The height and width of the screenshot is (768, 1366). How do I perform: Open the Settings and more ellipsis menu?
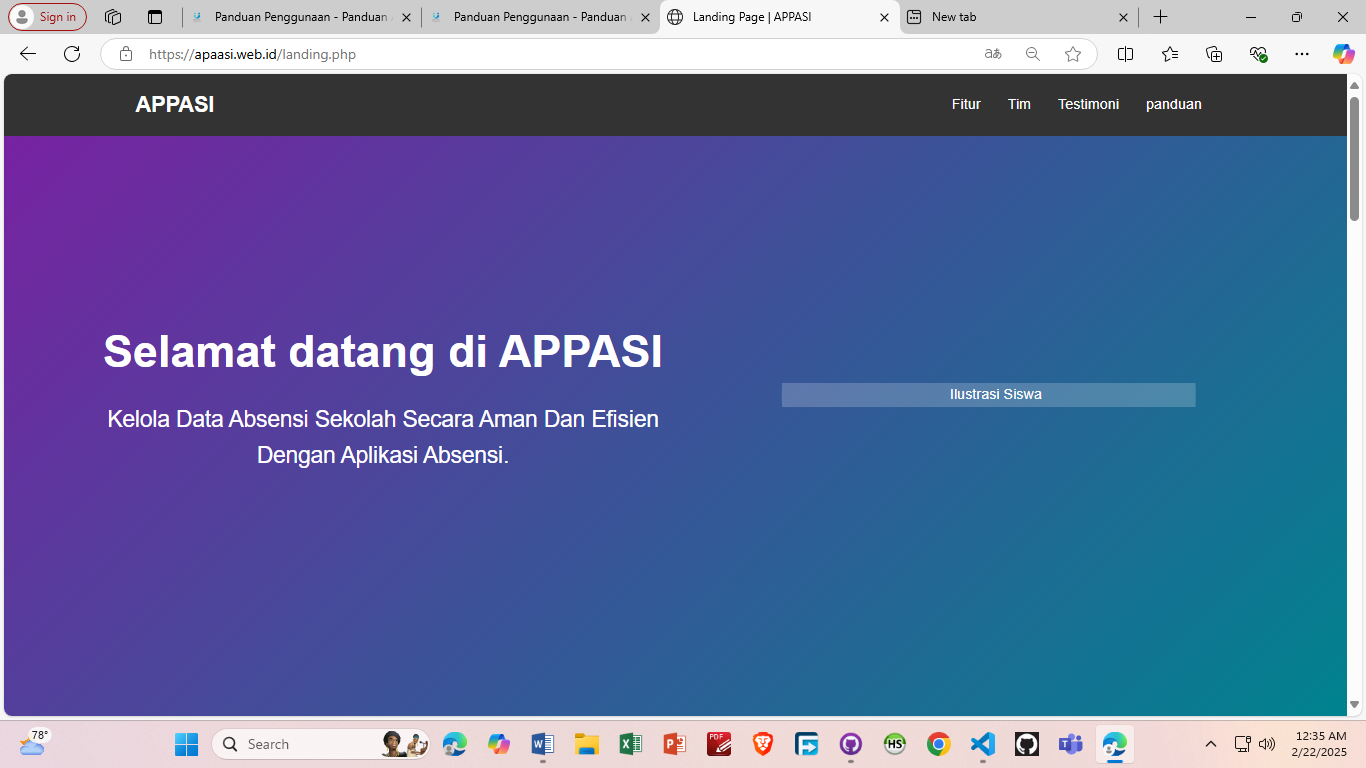pos(1302,54)
